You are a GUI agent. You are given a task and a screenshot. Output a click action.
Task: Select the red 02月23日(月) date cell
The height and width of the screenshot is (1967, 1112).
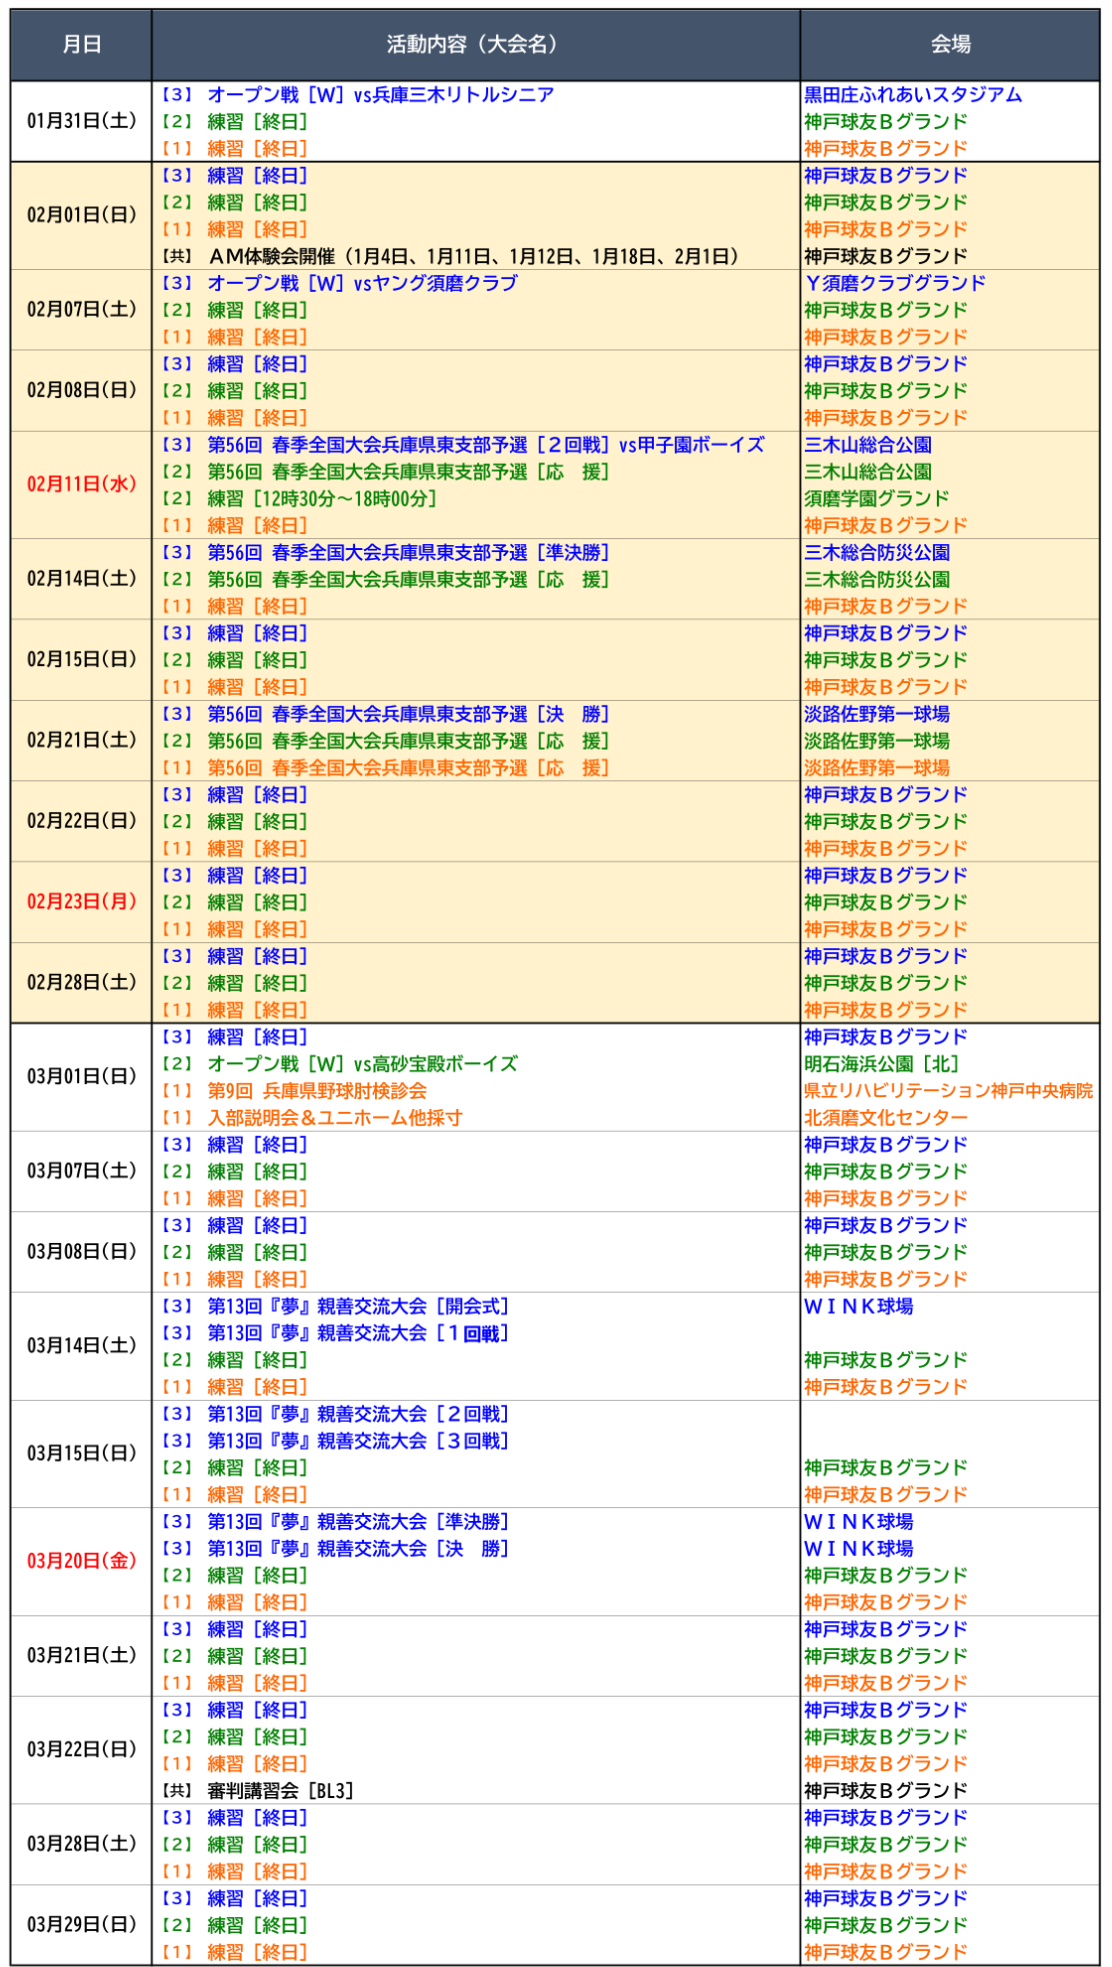pyautogui.click(x=81, y=902)
